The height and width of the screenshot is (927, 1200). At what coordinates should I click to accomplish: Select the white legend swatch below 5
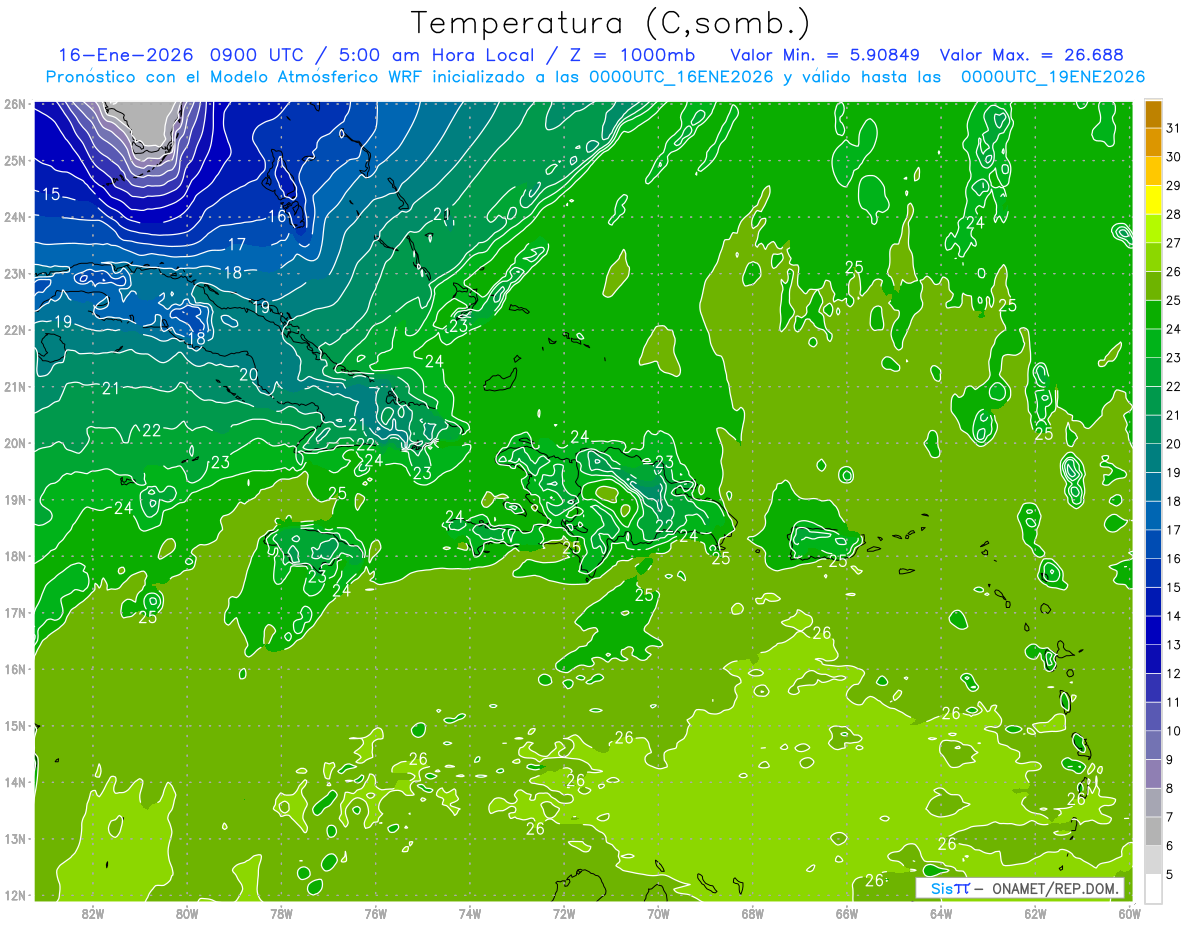(x=1154, y=888)
